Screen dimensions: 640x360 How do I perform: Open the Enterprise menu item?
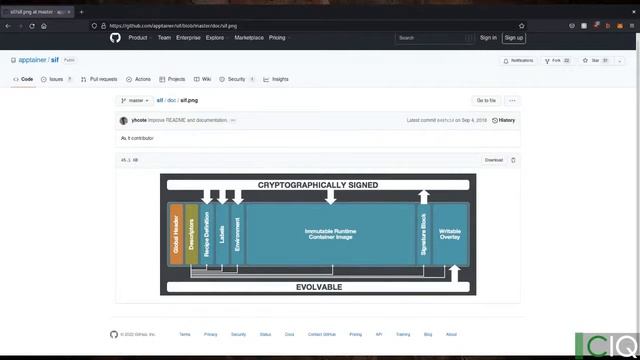[188, 38]
